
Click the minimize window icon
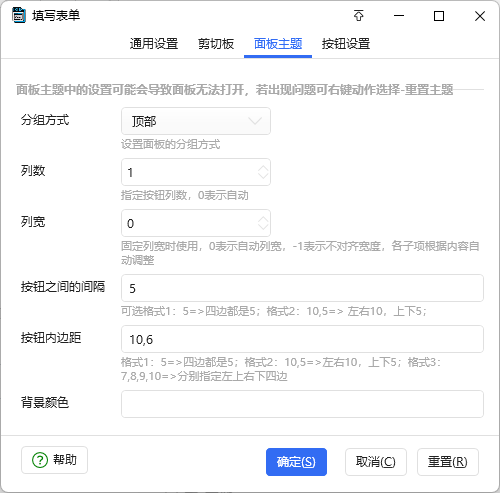click(399, 16)
